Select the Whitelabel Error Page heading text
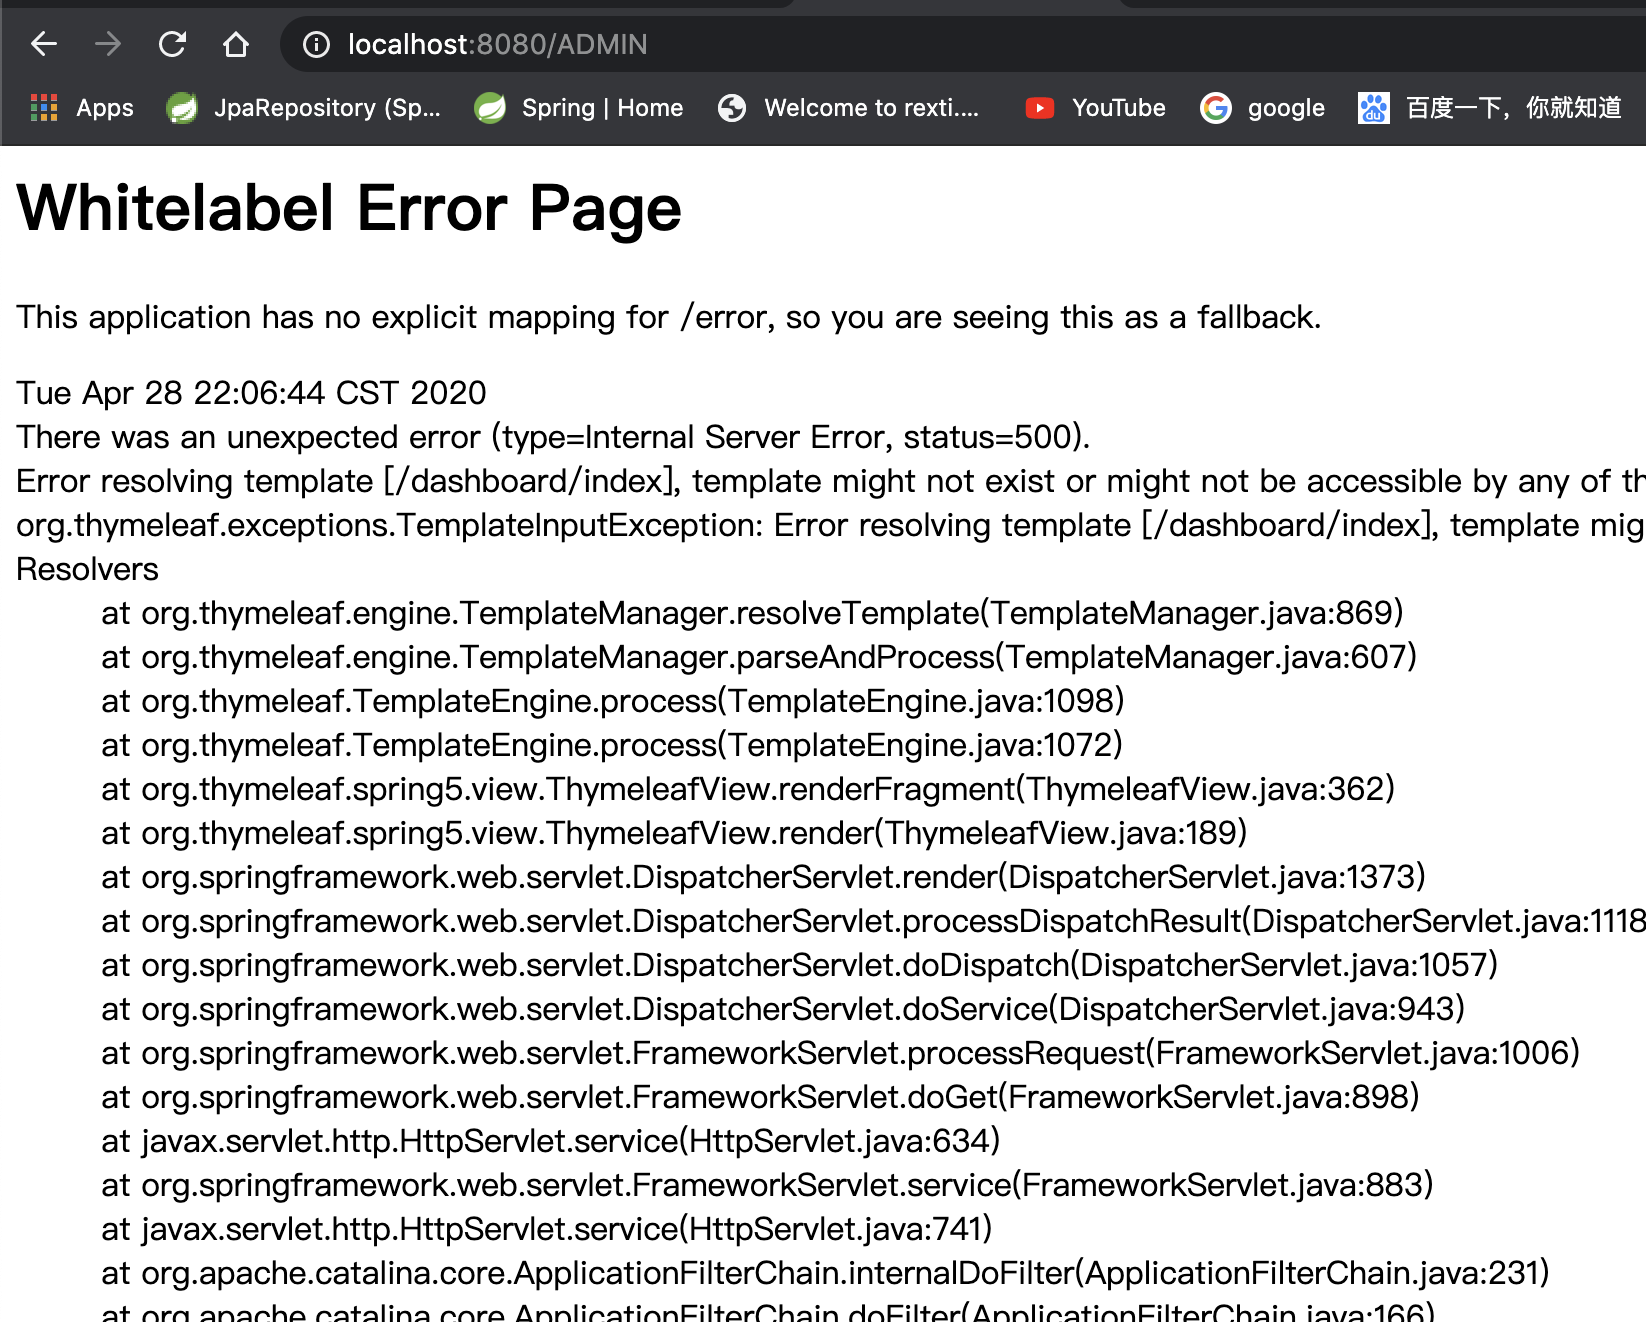This screenshot has width=1646, height=1322. pyautogui.click(x=348, y=208)
